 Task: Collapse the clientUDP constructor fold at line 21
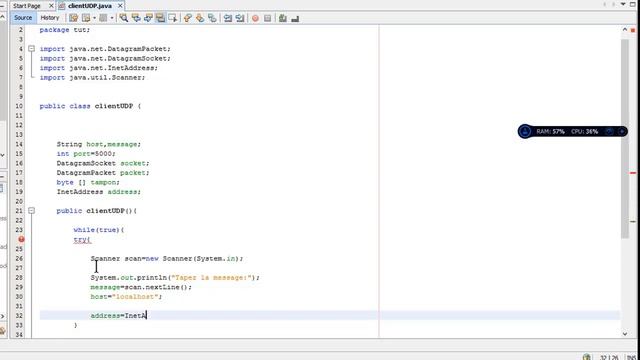31,211
